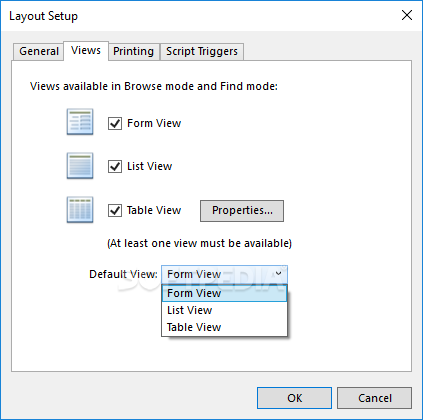Switch to the General tab
Viewport: 423px width, 420px height.
point(39,51)
